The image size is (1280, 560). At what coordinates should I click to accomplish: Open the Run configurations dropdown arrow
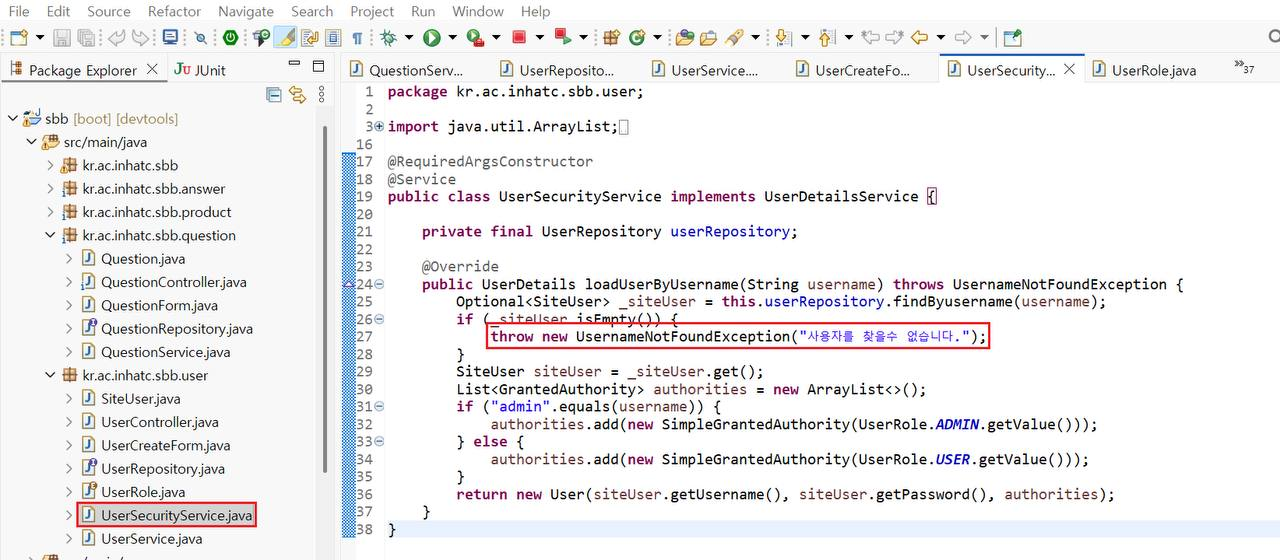453,38
